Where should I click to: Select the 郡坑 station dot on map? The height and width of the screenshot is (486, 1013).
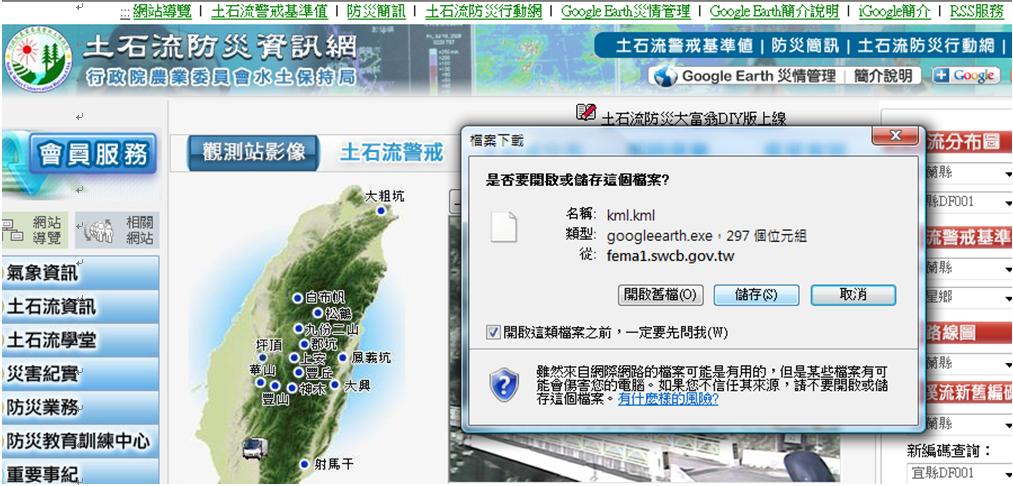[x=304, y=344]
